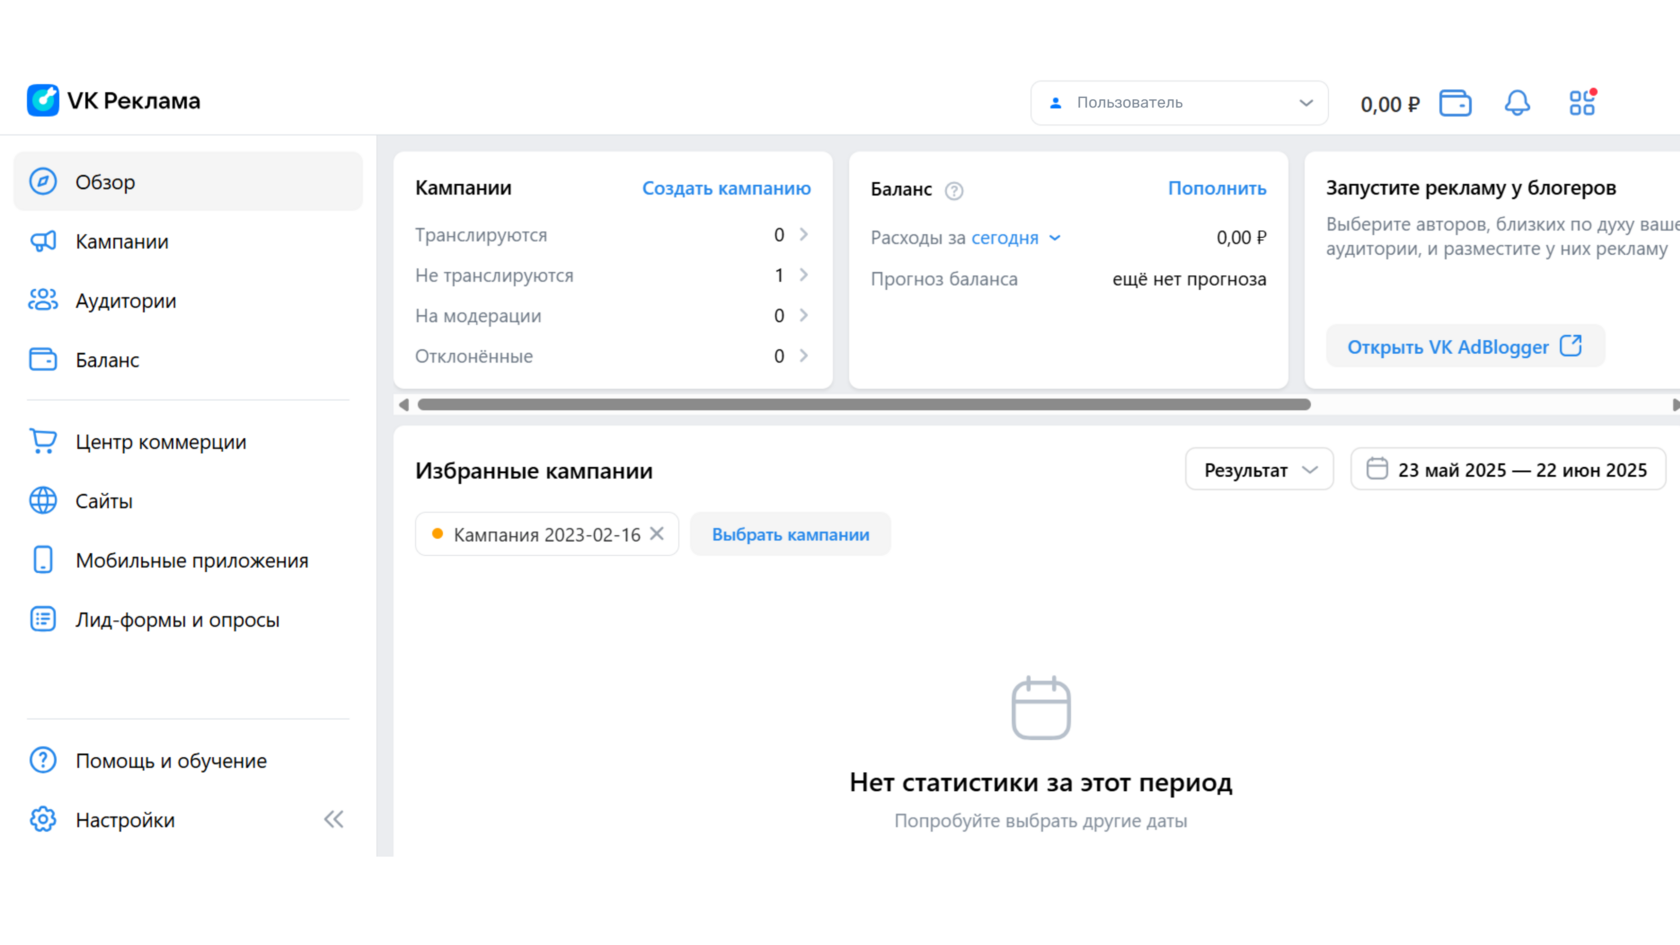Click the ещё нет прогноза text

1189,279
